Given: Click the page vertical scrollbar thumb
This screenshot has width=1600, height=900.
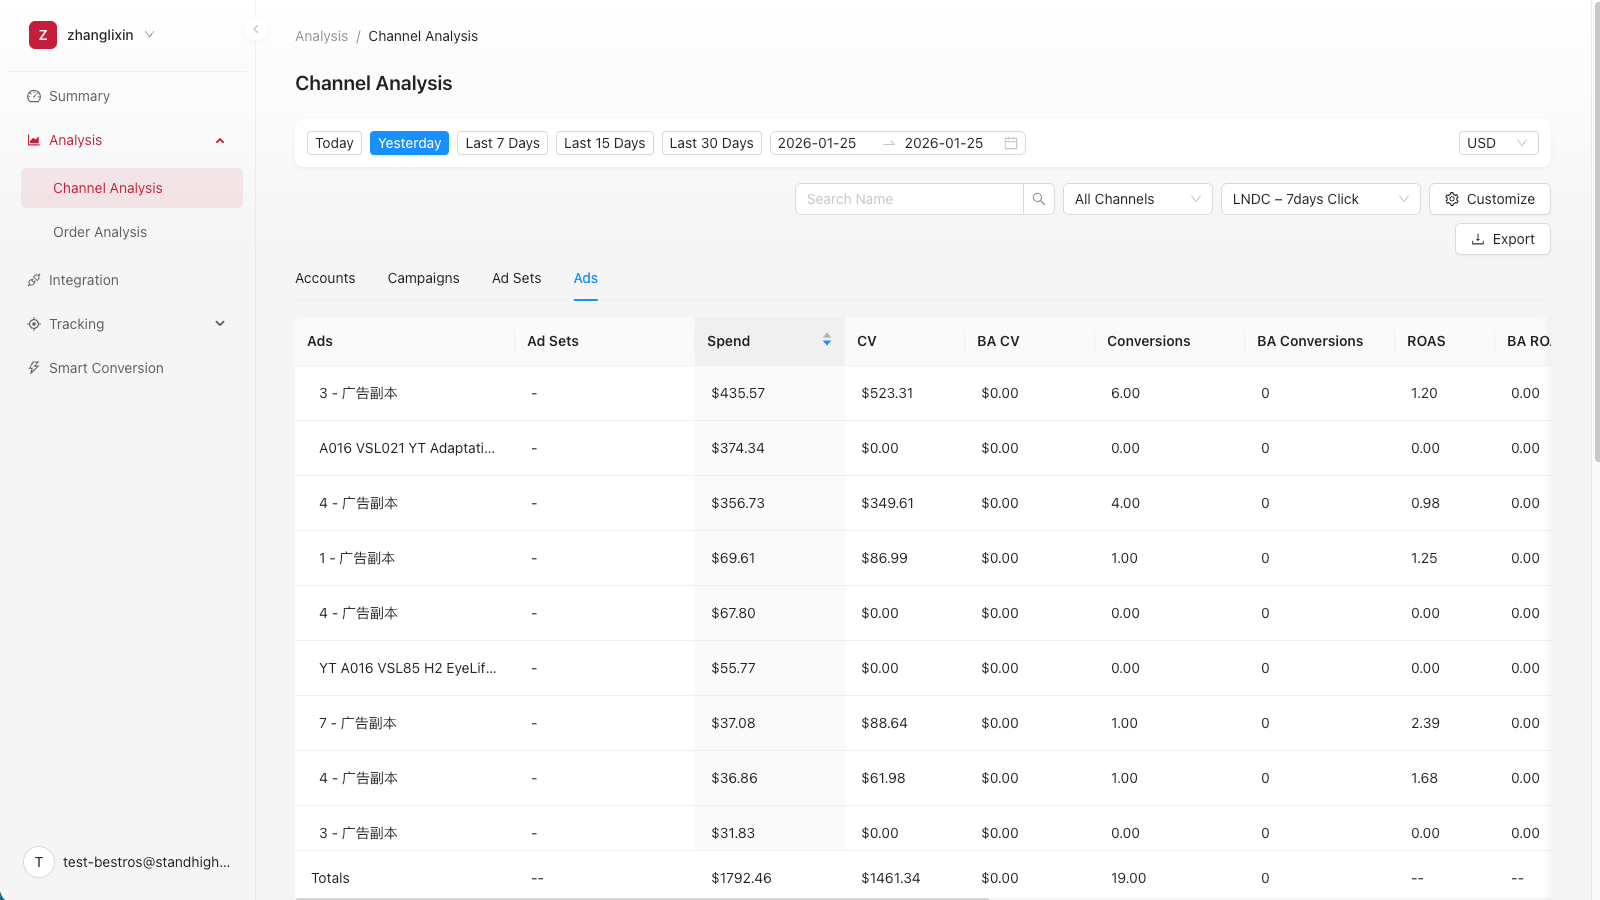Looking at the screenshot, I should click(1595, 230).
